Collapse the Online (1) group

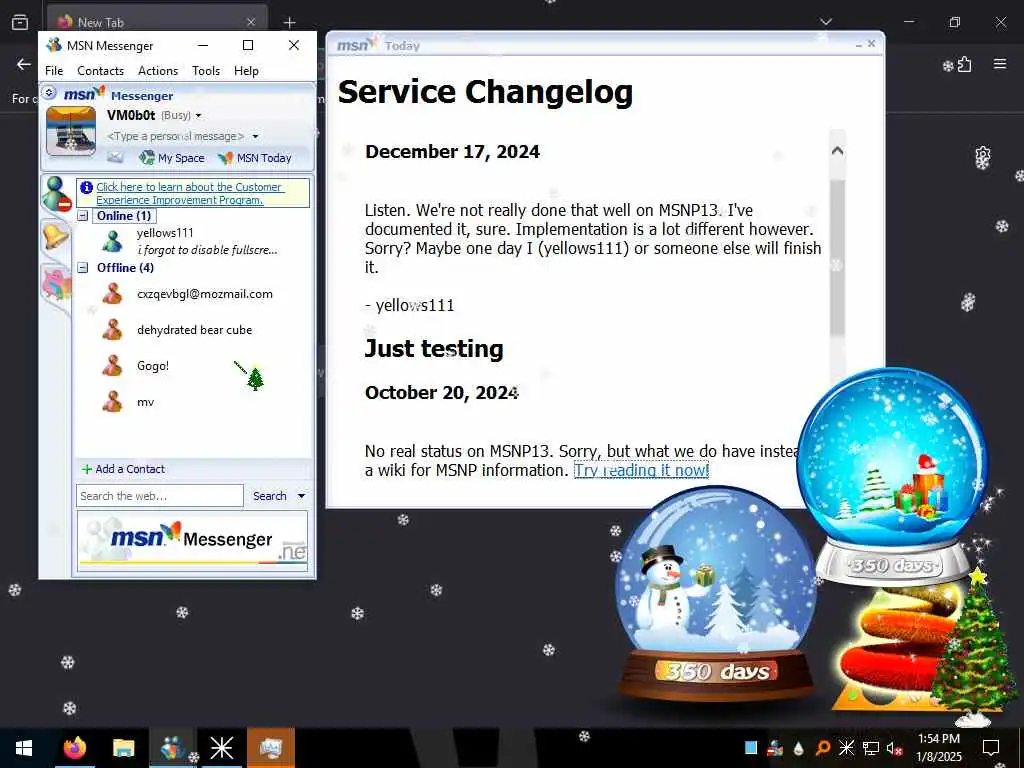tap(83, 216)
